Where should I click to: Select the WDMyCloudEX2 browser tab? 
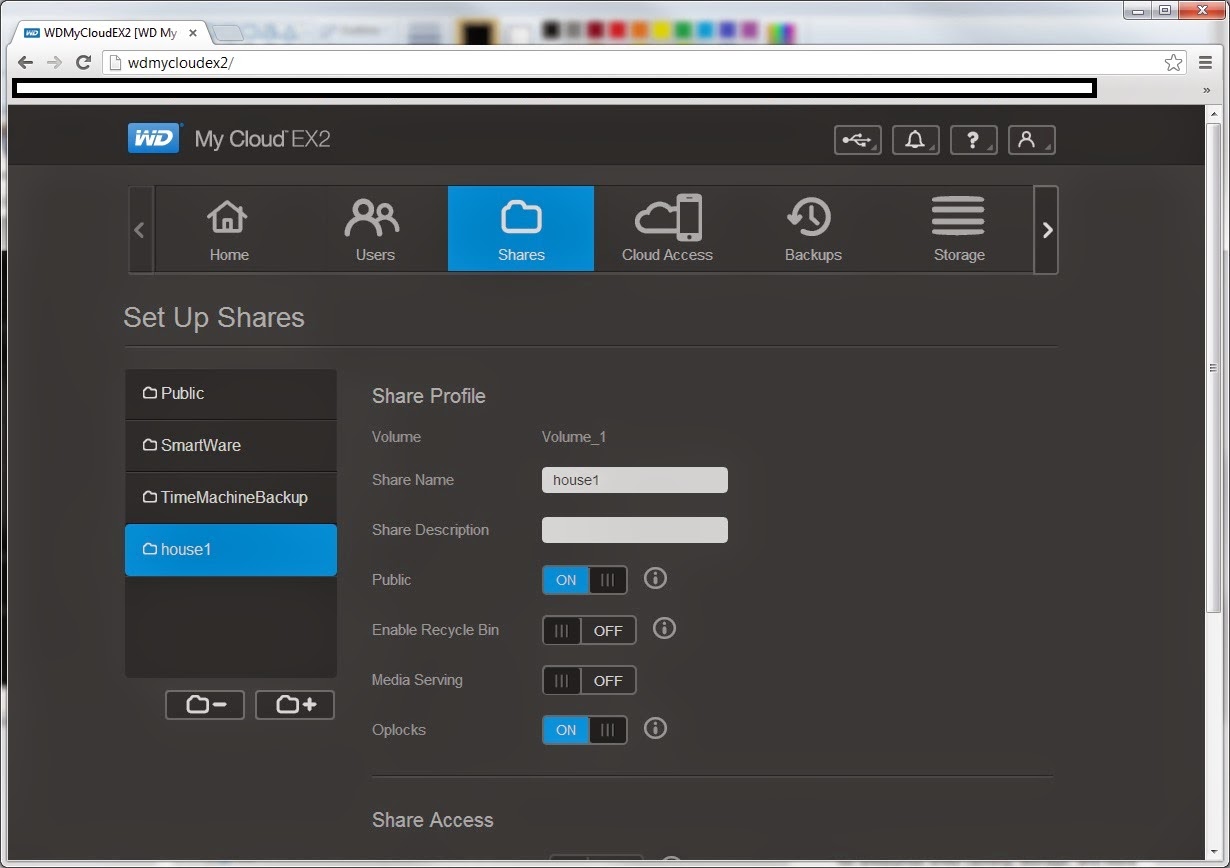(108, 33)
